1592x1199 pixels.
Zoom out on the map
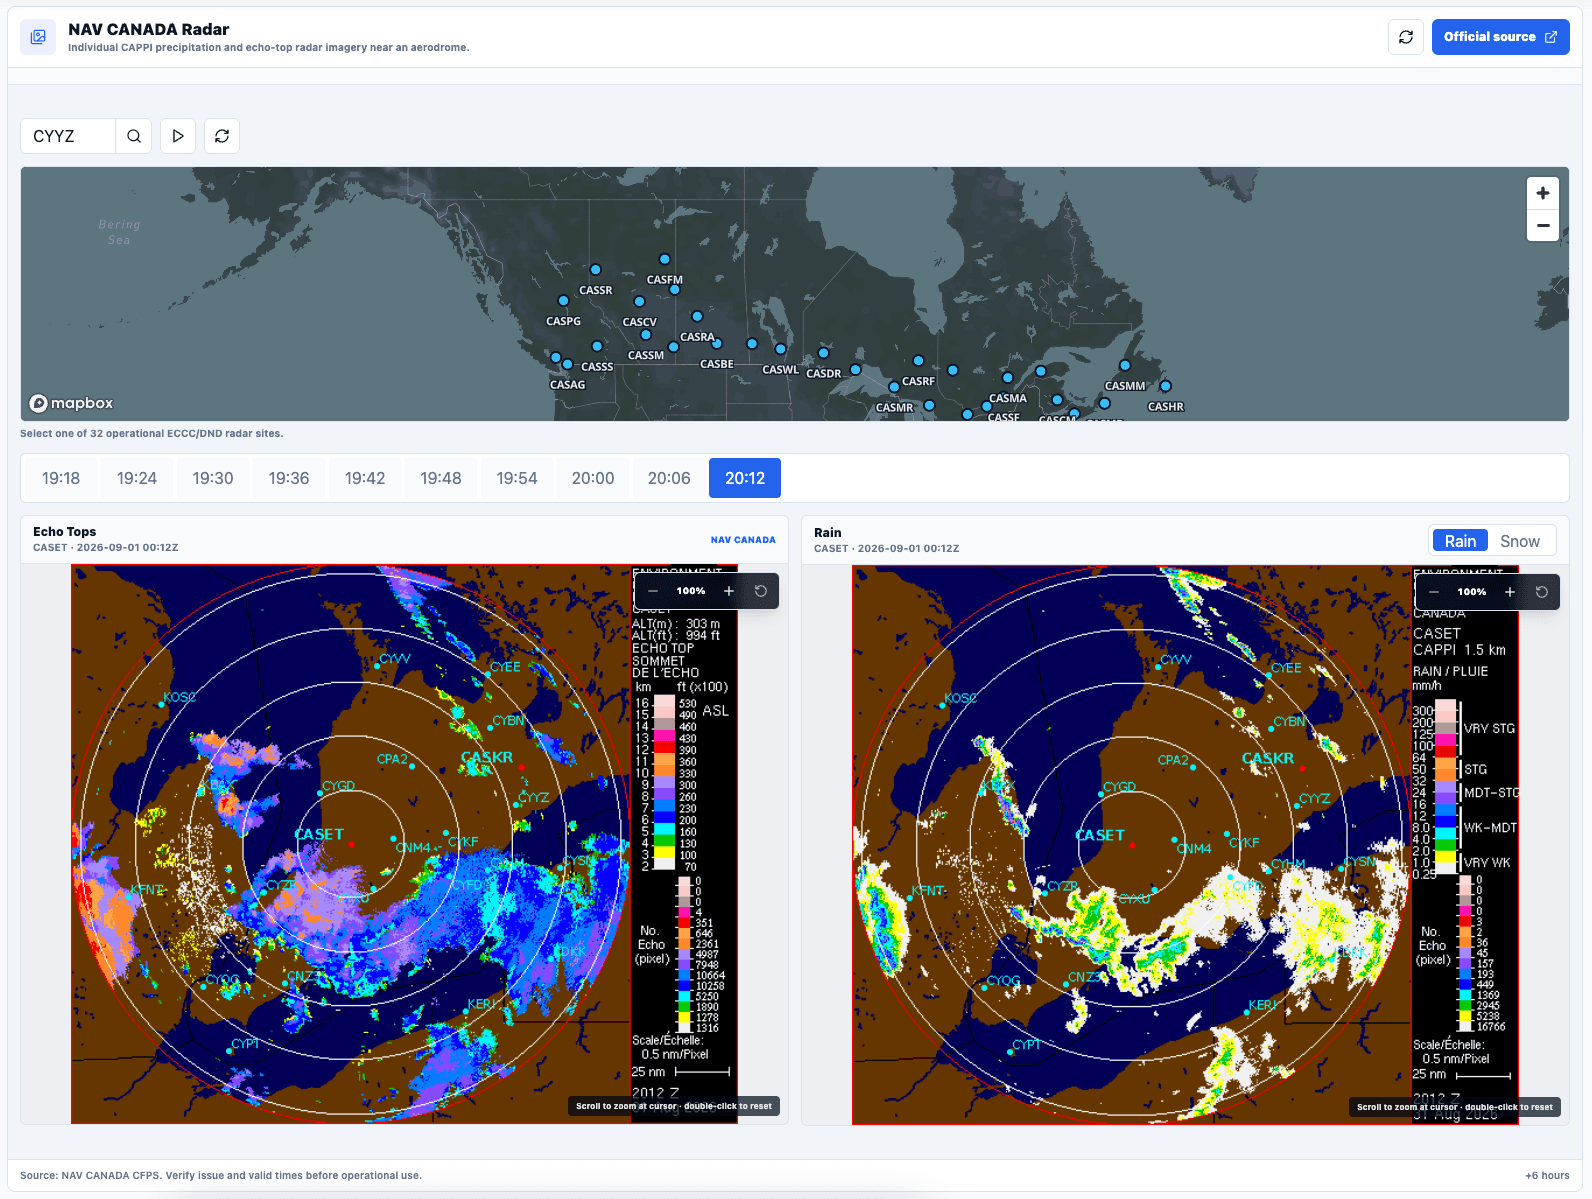coord(1543,225)
